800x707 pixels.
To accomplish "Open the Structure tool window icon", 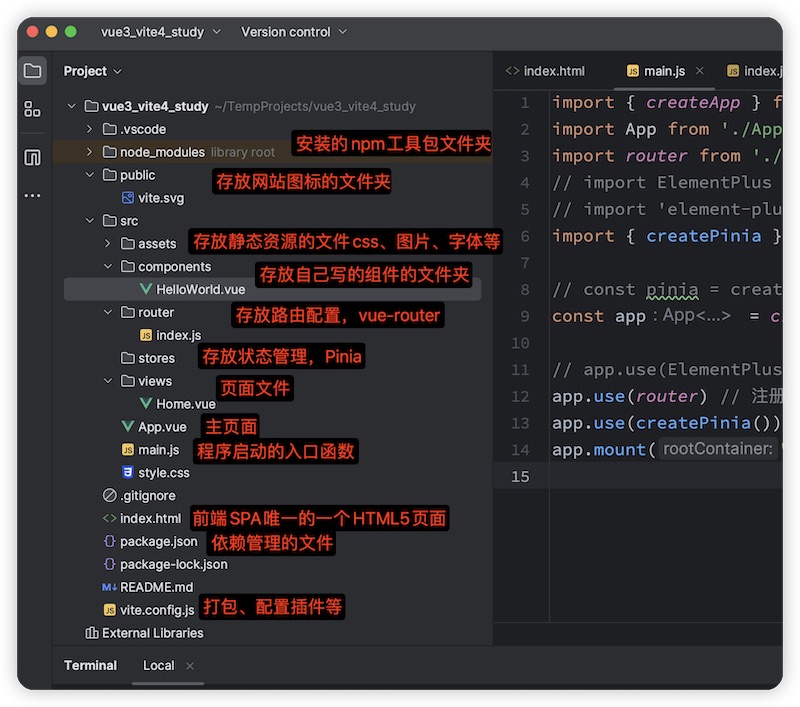I will pyautogui.click(x=33, y=109).
